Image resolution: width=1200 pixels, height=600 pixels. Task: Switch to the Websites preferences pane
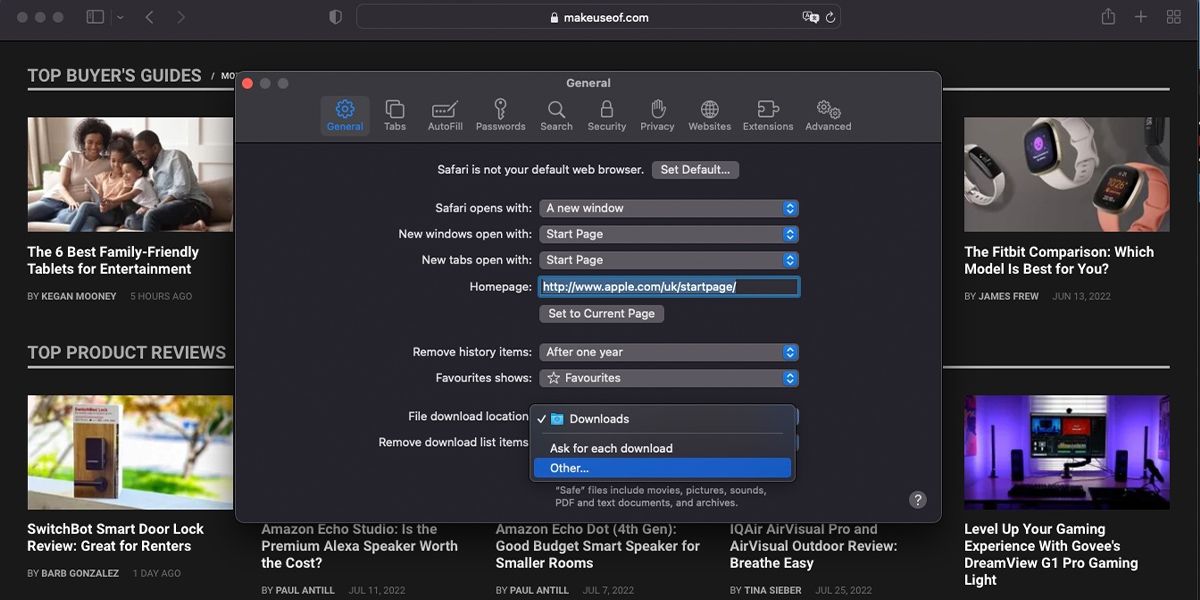click(709, 116)
